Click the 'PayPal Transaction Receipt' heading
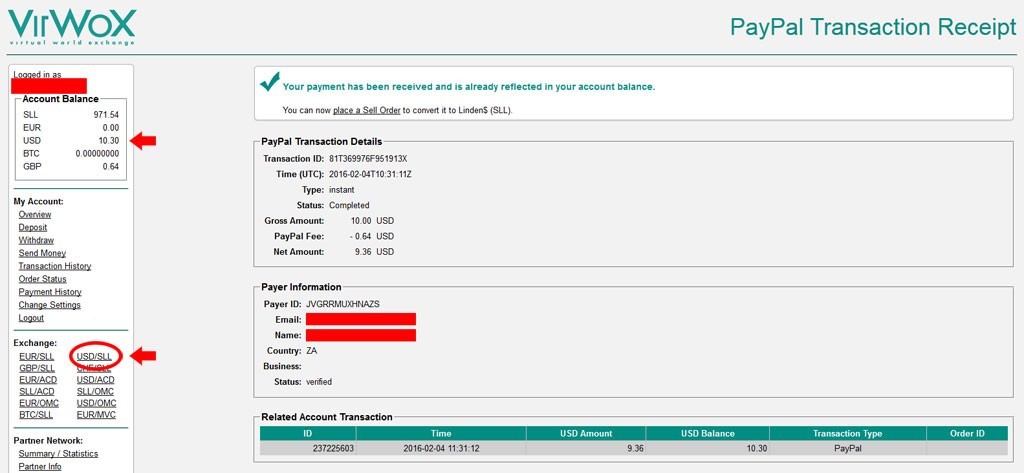This screenshot has height=473, width=1024. click(873, 28)
